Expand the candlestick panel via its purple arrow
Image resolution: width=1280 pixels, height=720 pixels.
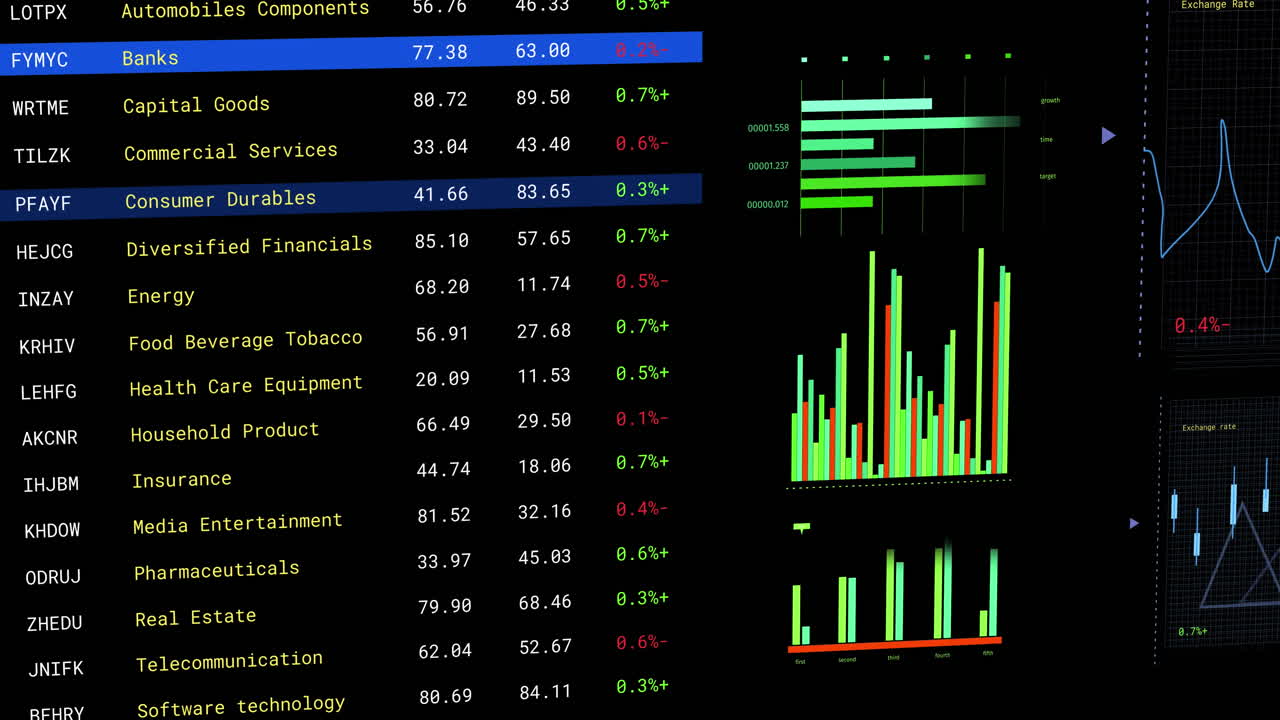(1133, 523)
